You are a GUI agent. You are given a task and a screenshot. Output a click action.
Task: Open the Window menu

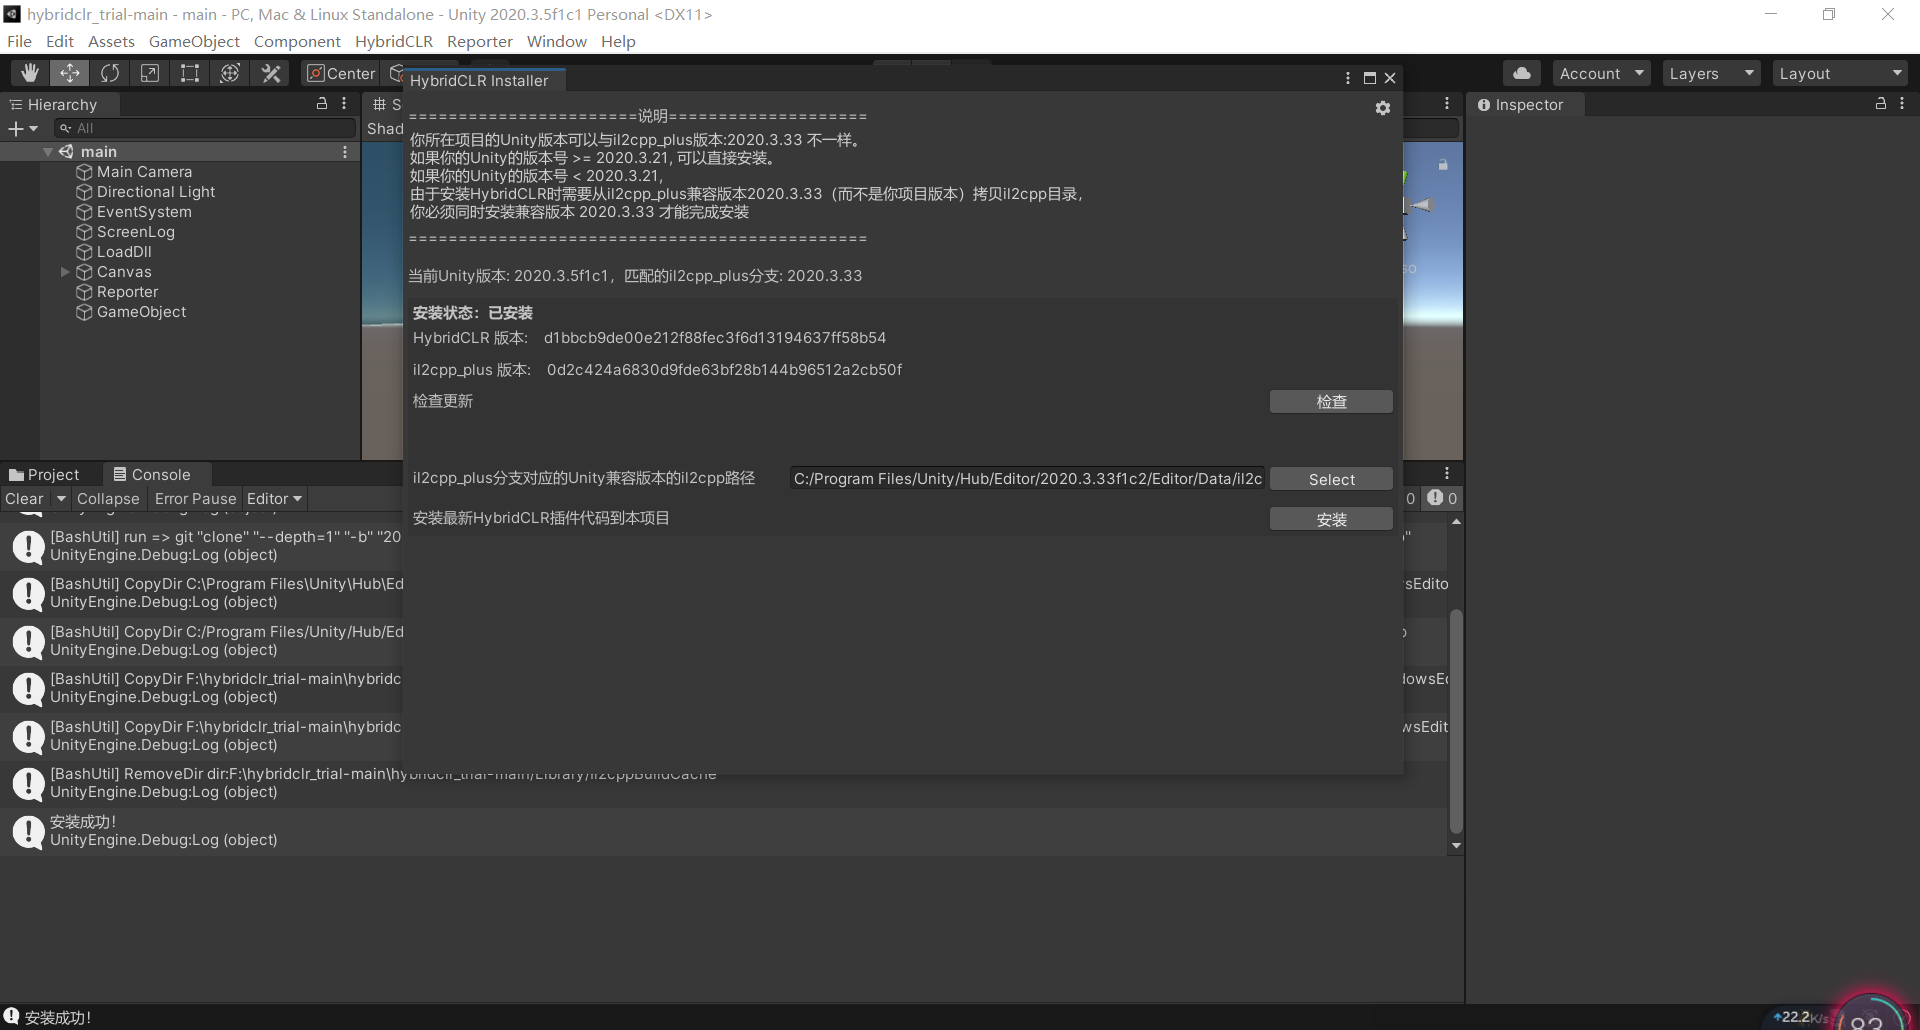pos(557,41)
